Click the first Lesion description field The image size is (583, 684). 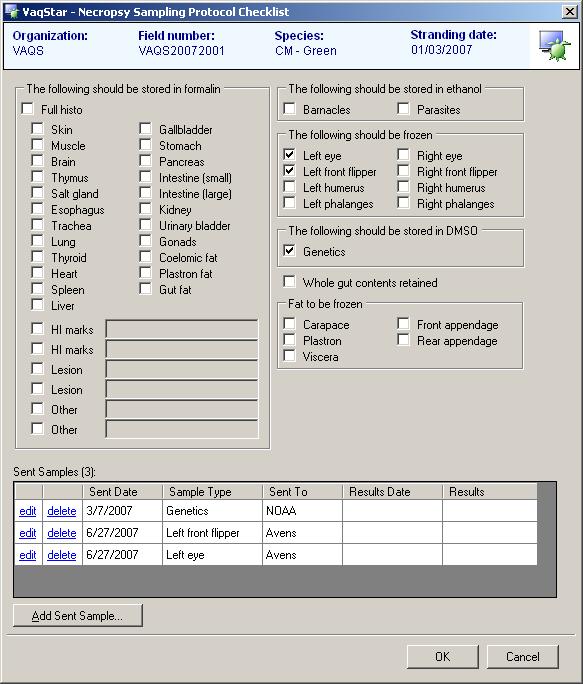(182, 369)
